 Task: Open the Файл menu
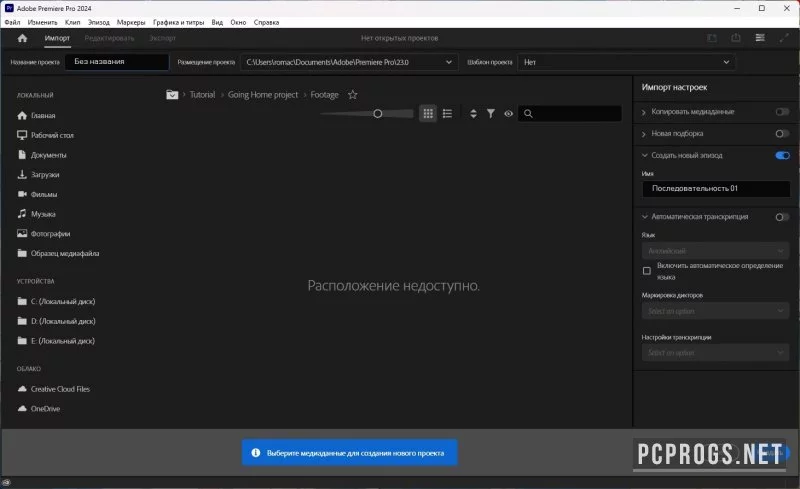pos(13,22)
